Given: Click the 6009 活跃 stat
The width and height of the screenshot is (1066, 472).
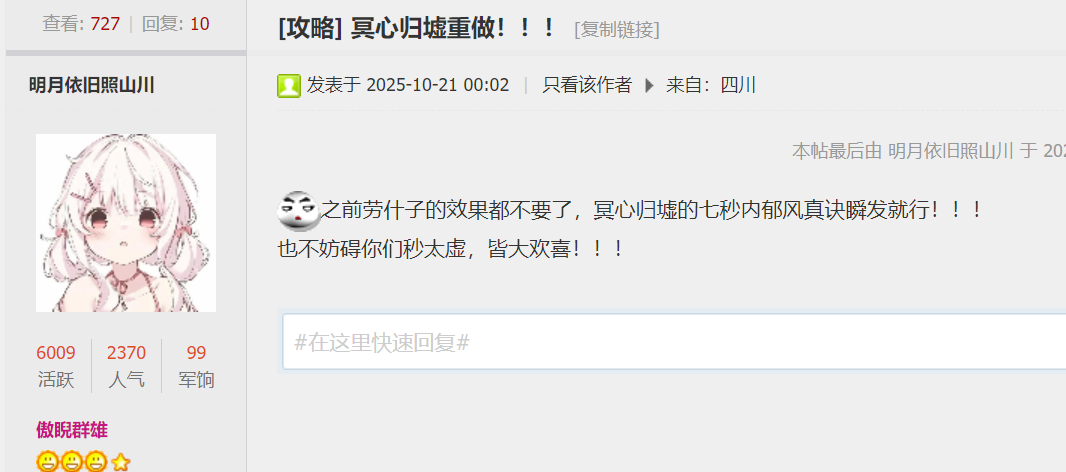Looking at the screenshot, I should tap(56, 366).
